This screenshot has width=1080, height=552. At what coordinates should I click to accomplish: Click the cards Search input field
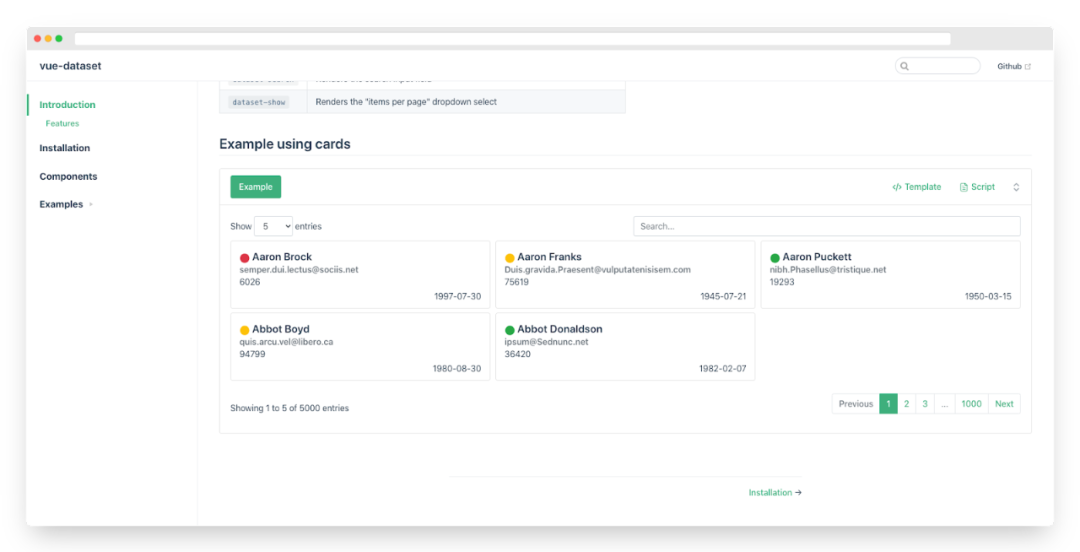827,226
